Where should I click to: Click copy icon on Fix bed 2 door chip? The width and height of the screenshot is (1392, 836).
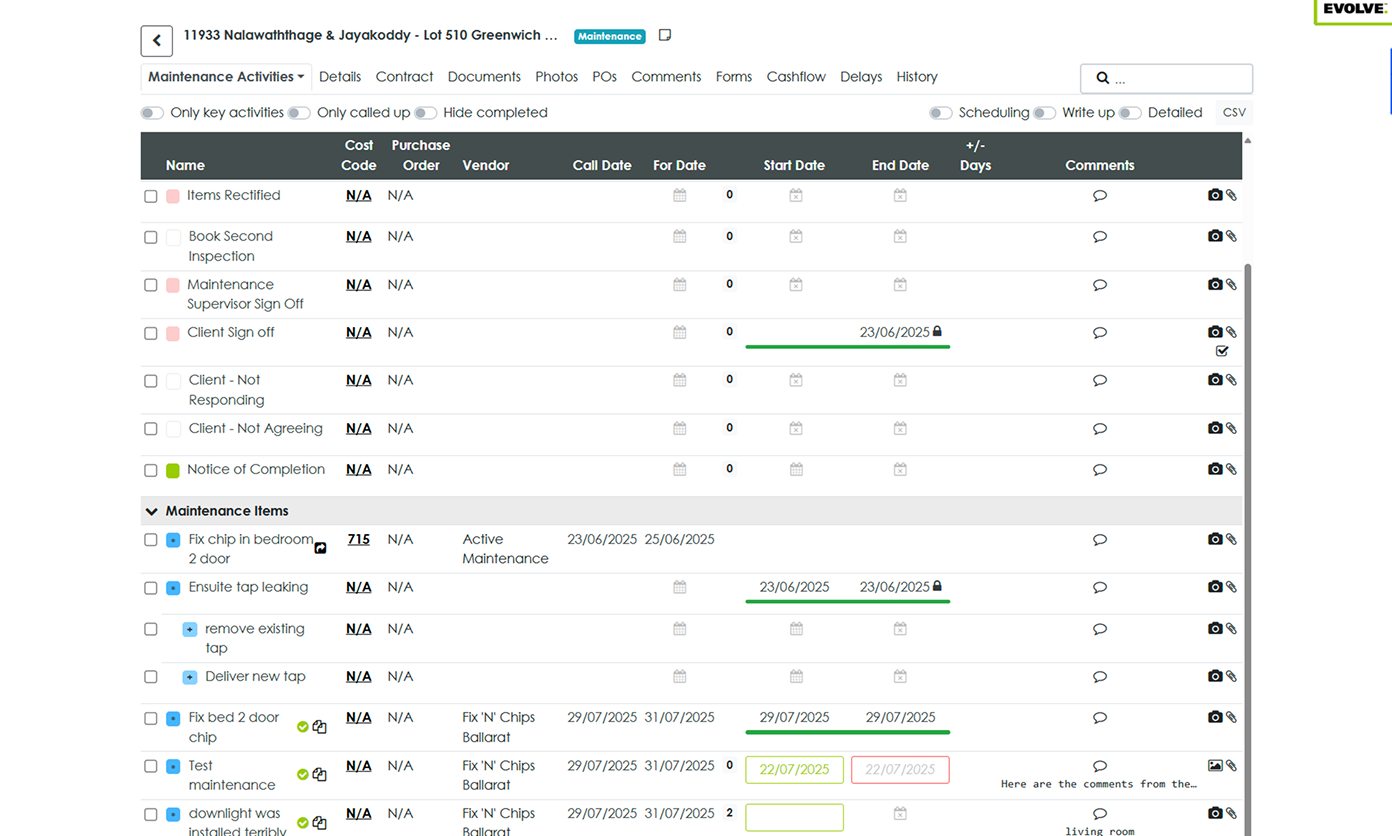point(320,727)
